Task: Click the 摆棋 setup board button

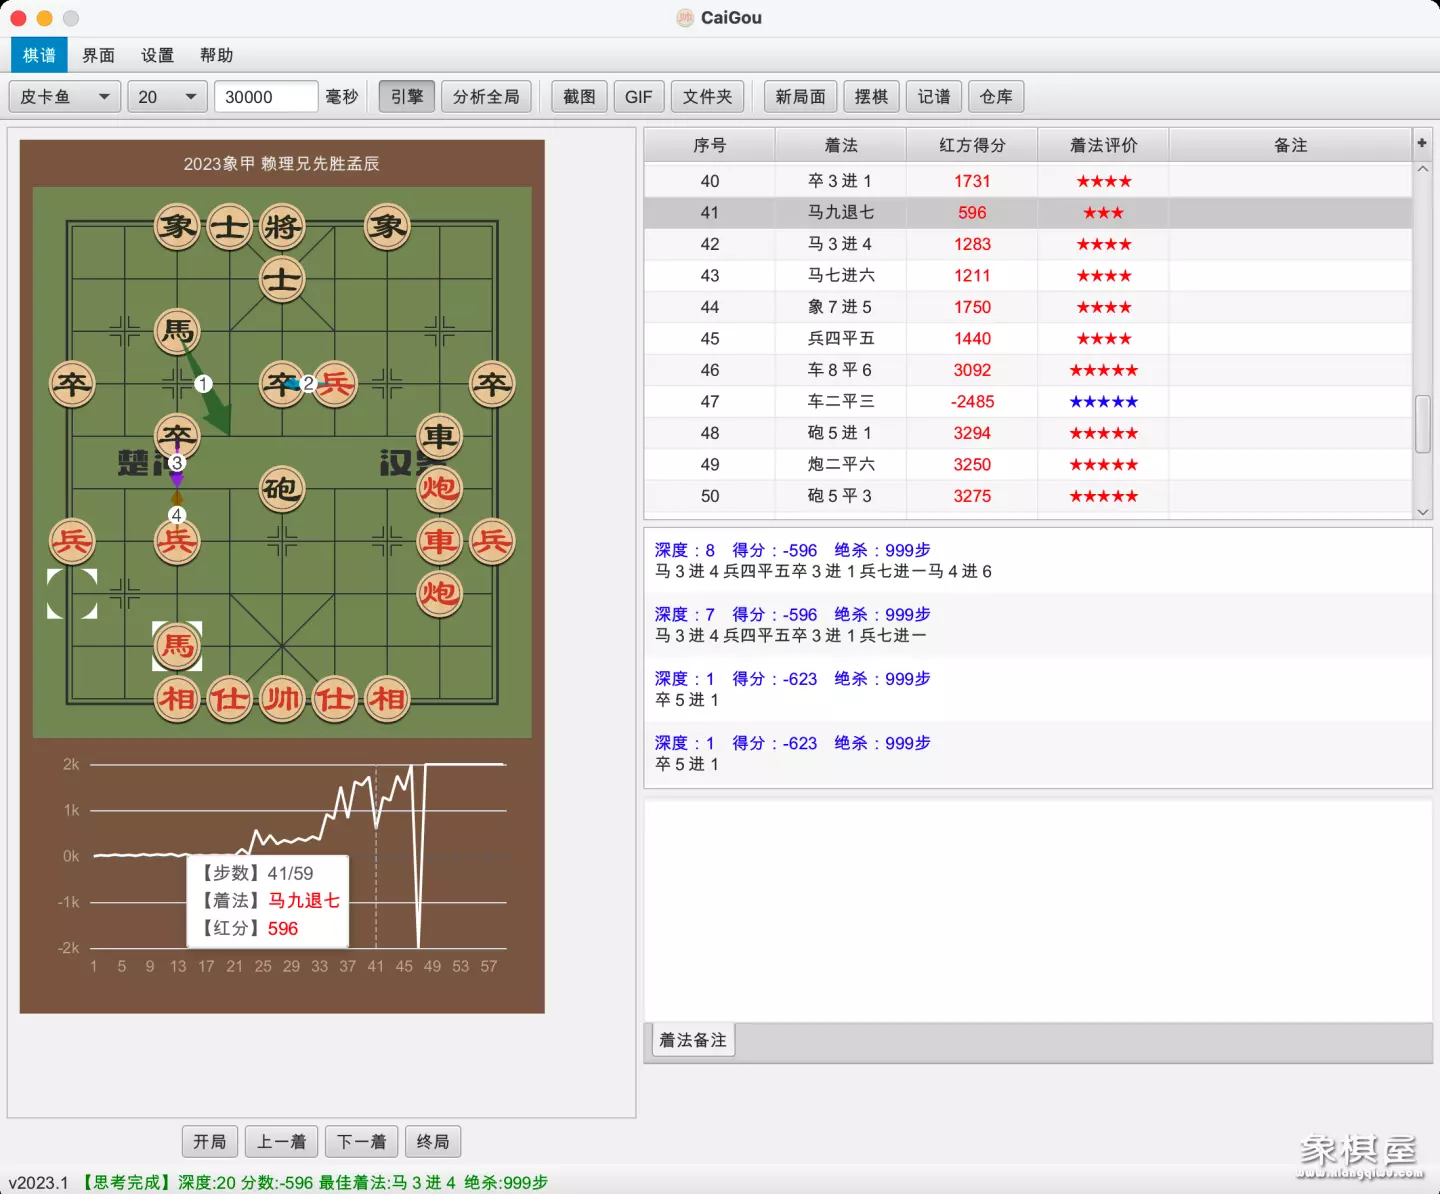Action: [871, 97]
